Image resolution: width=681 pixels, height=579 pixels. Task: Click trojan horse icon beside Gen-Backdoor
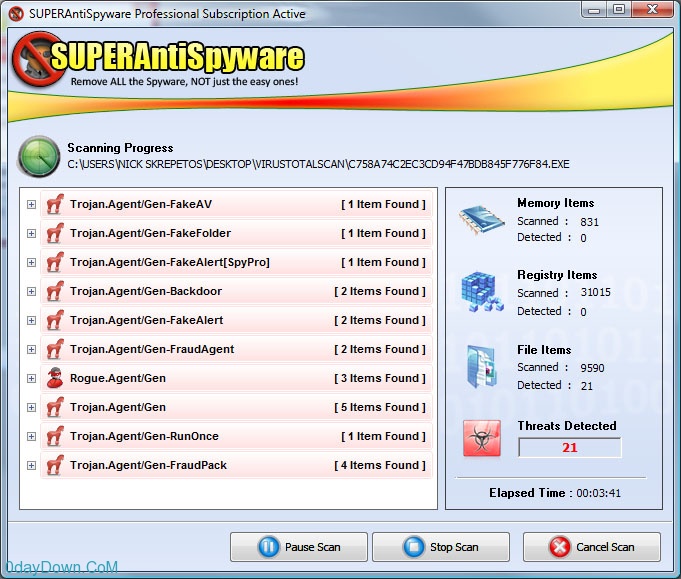[x=55, y=291]
